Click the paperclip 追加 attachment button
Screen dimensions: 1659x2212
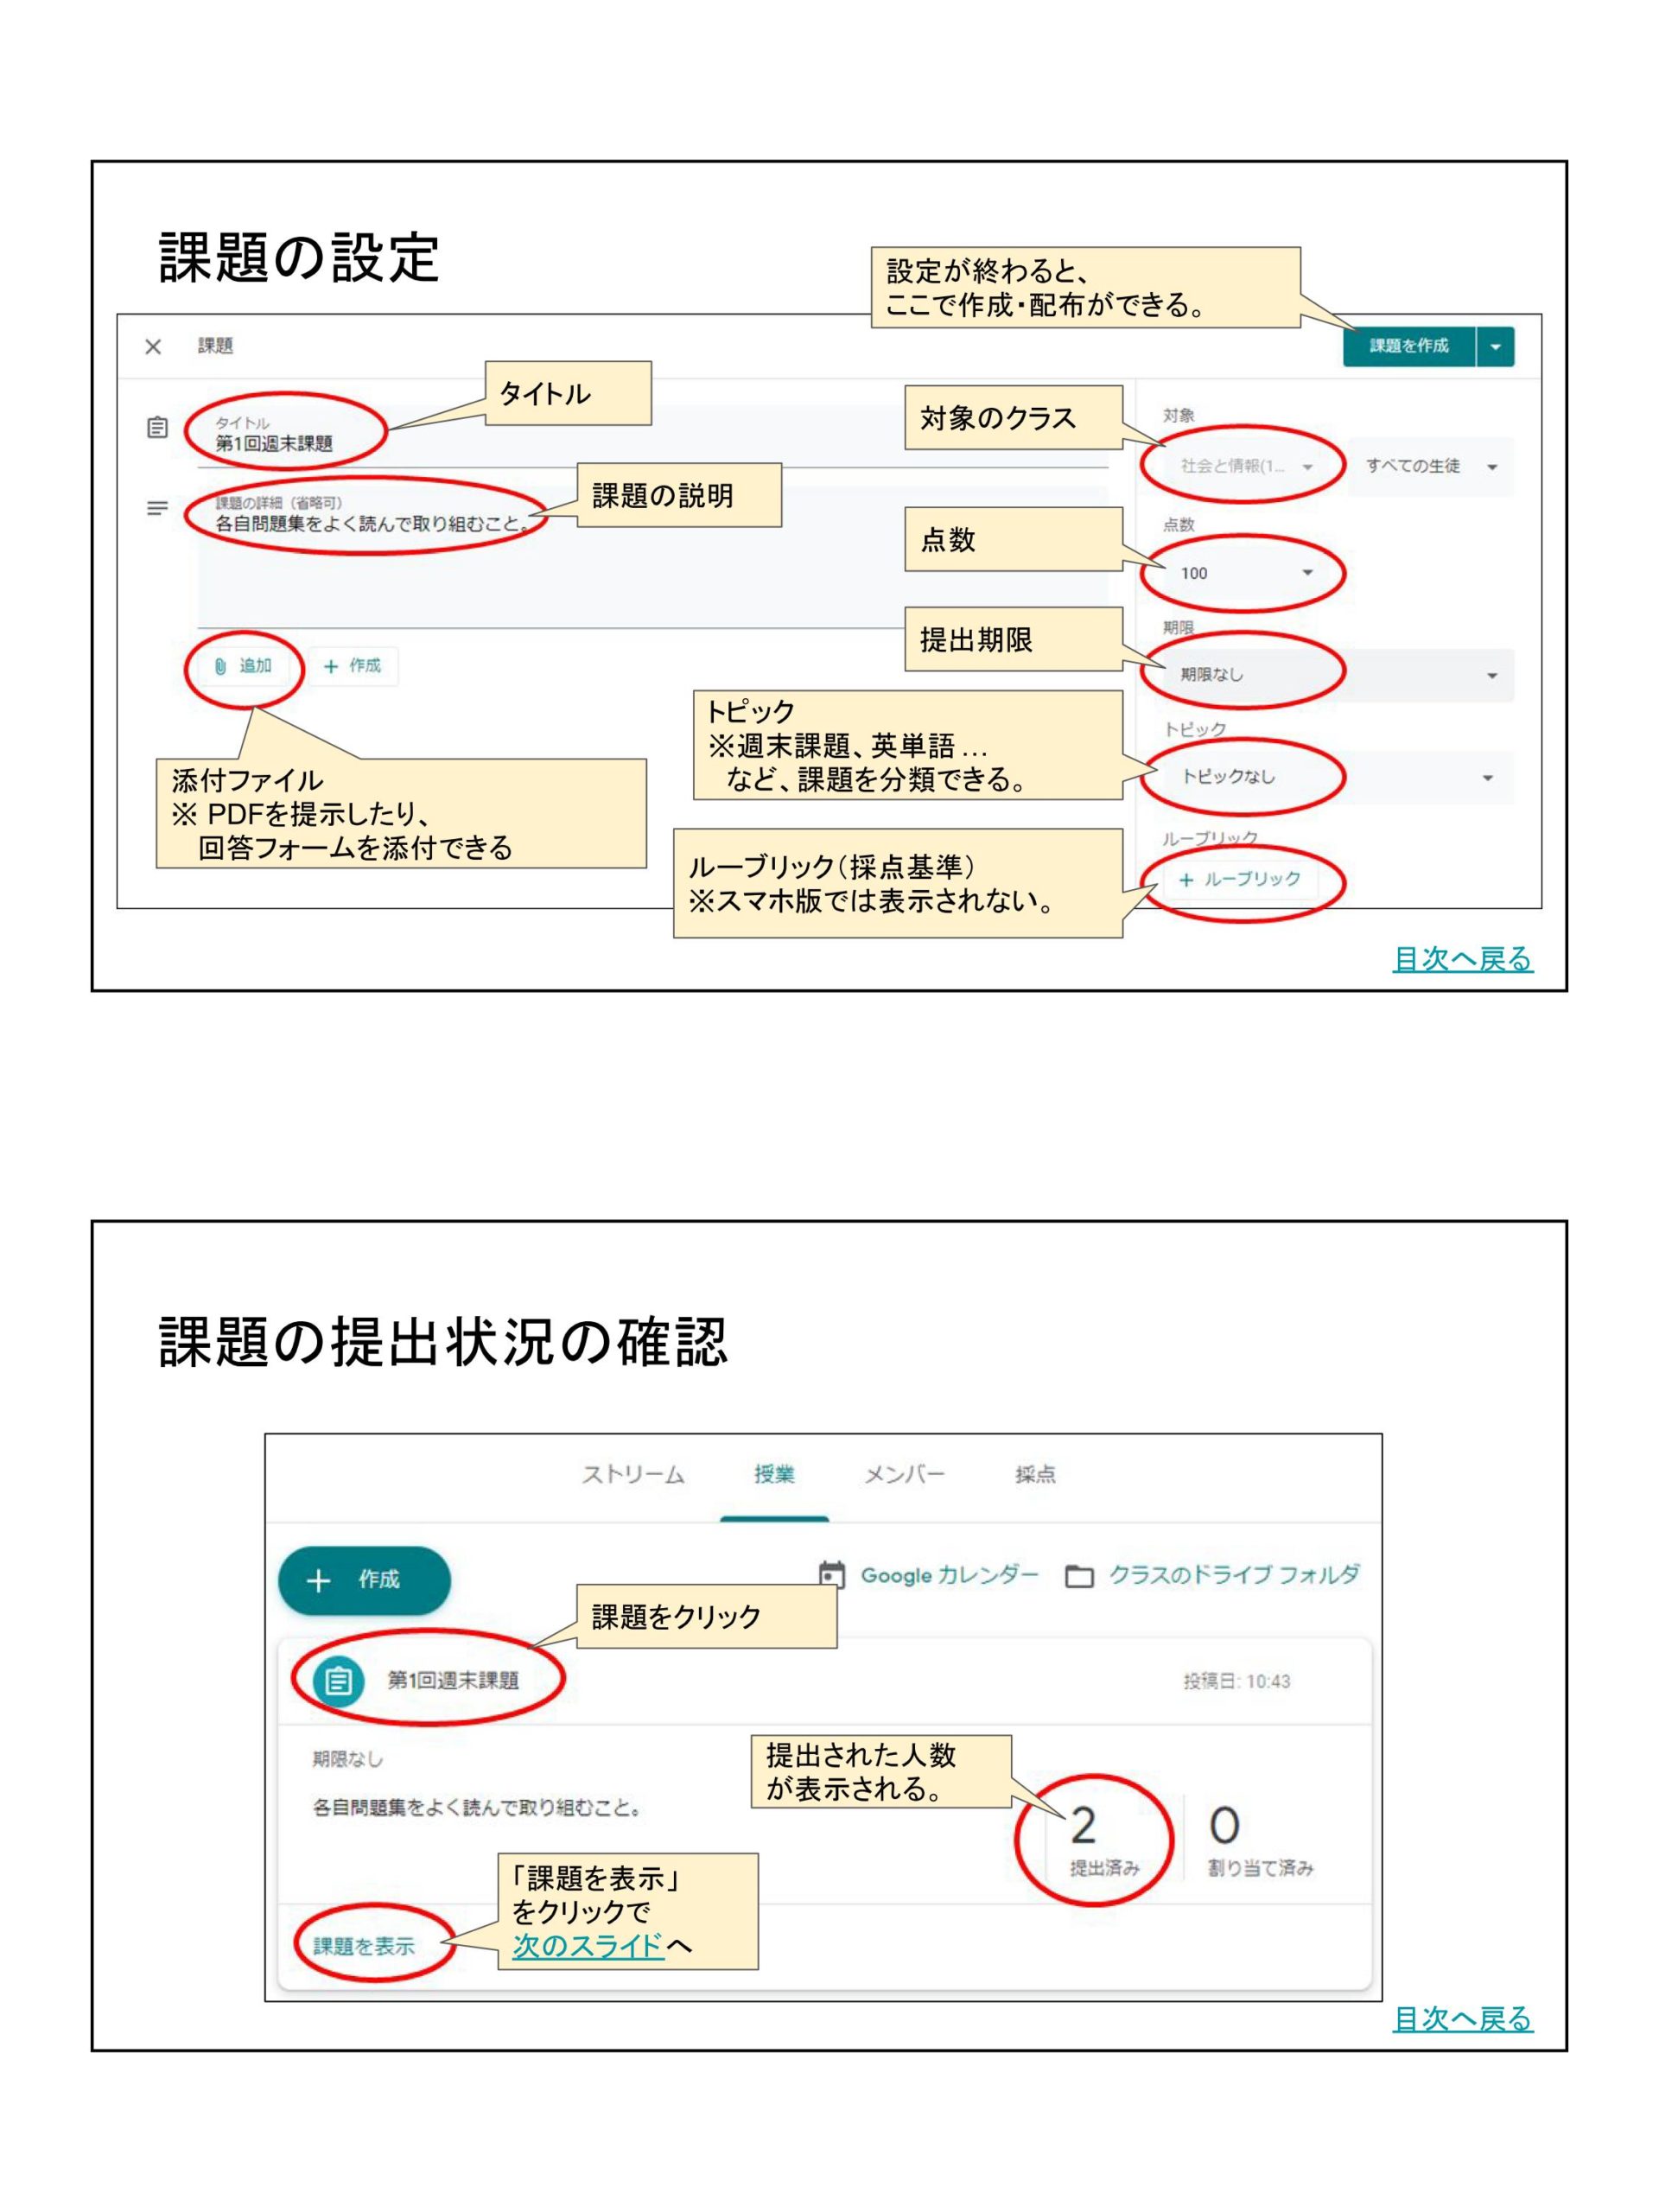244,666
